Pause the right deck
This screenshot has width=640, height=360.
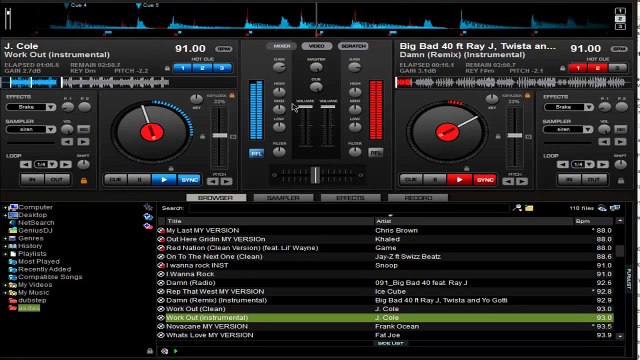(x=435, y=180)
